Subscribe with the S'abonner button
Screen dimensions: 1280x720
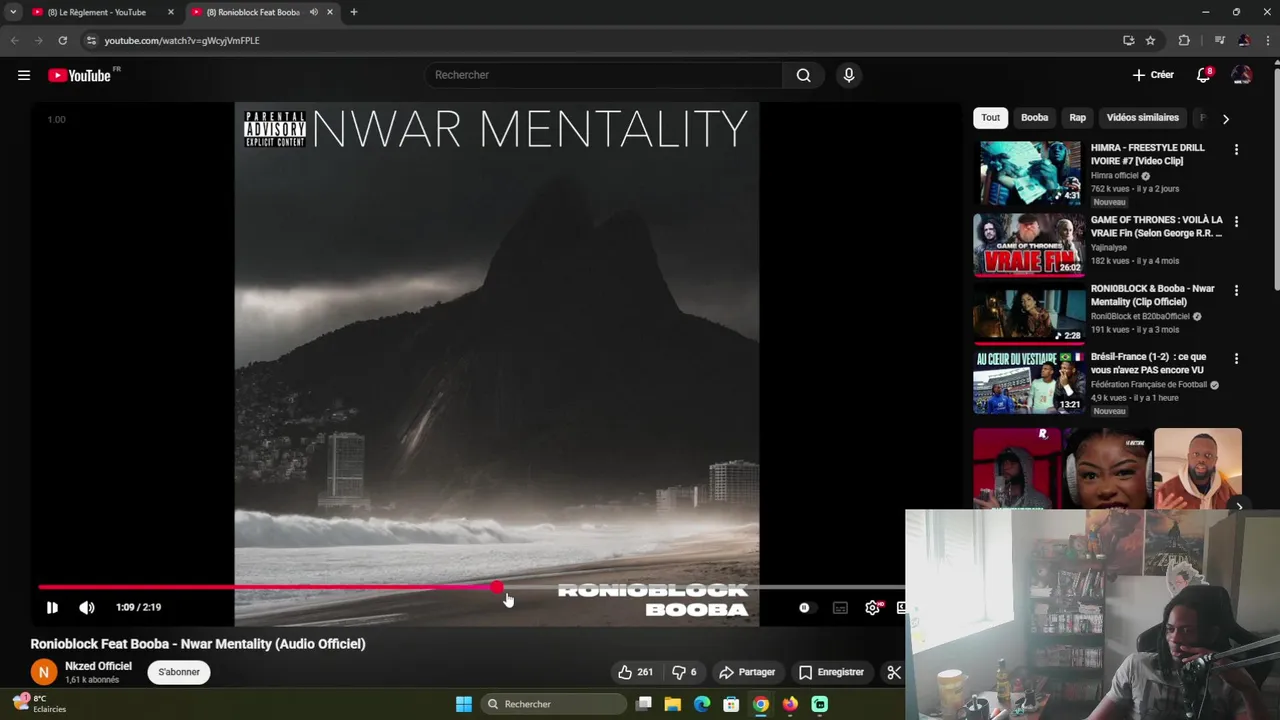click(x=179, y=672)
